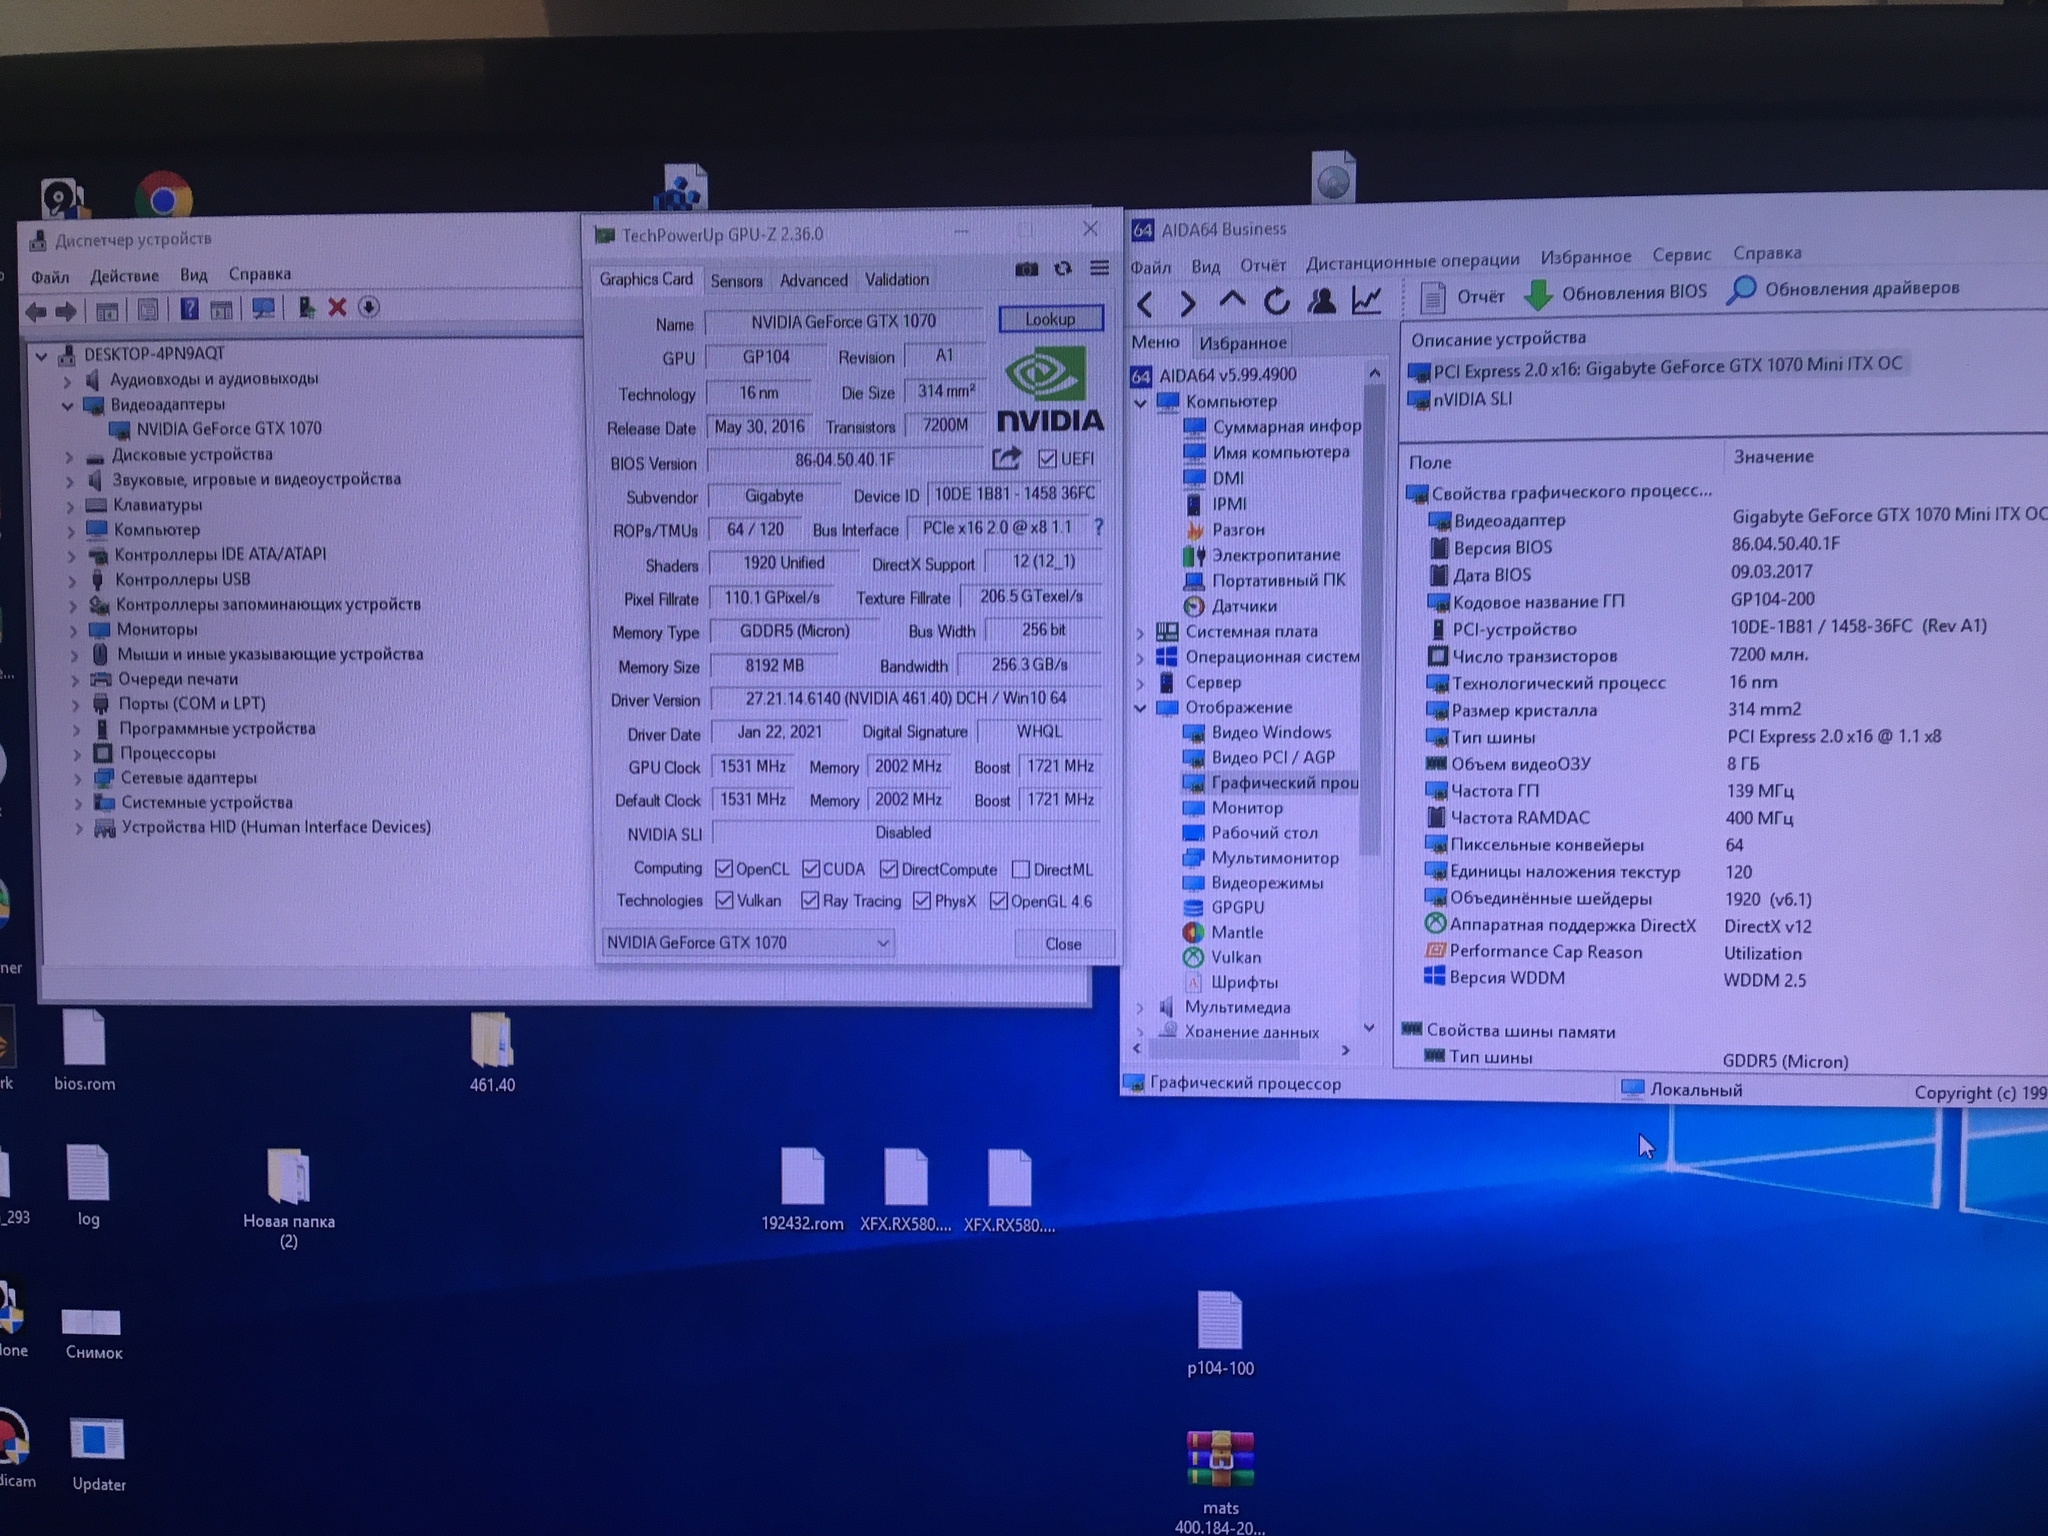This screenshot has width=2048, height=1536.
Task: Open the Сервис menu in AIDA64
Action: click(x=1681, y=255)
